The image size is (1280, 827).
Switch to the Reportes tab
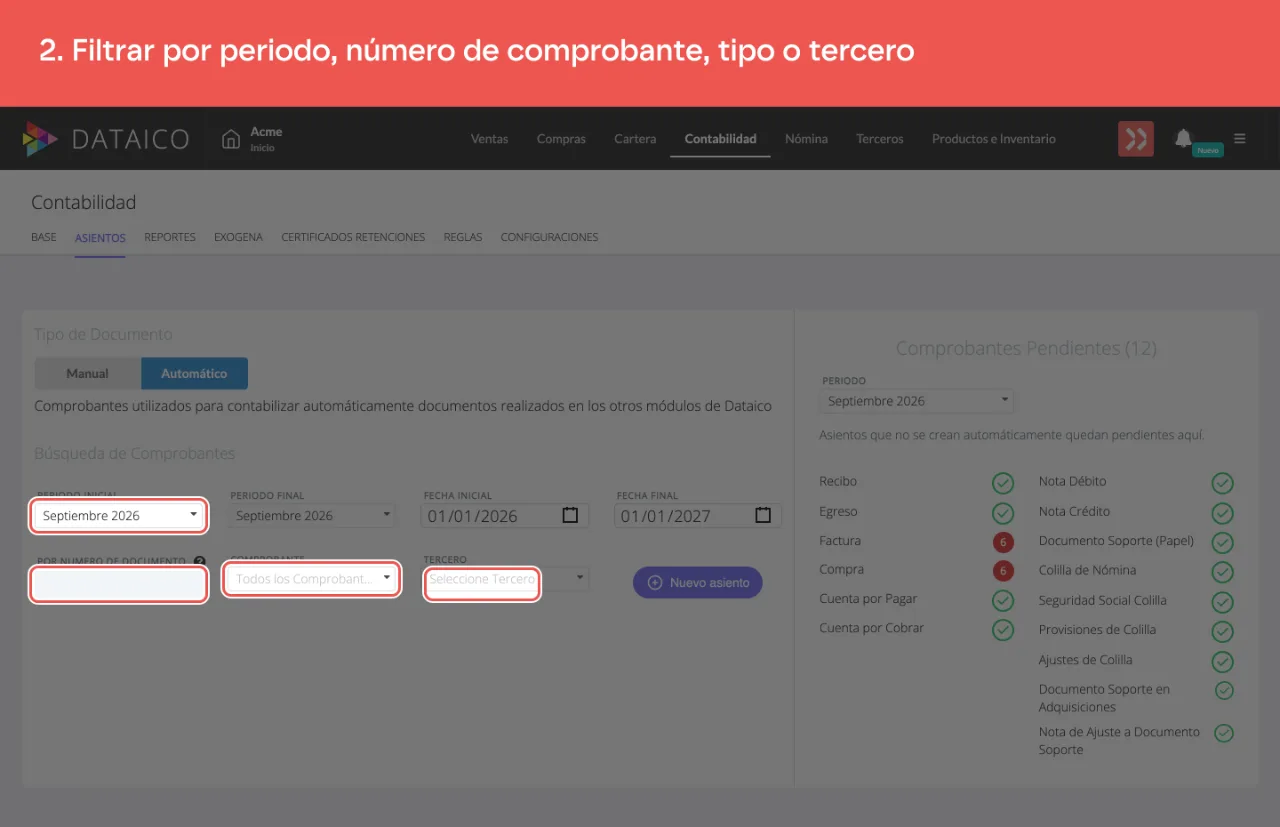coord(170,237)
